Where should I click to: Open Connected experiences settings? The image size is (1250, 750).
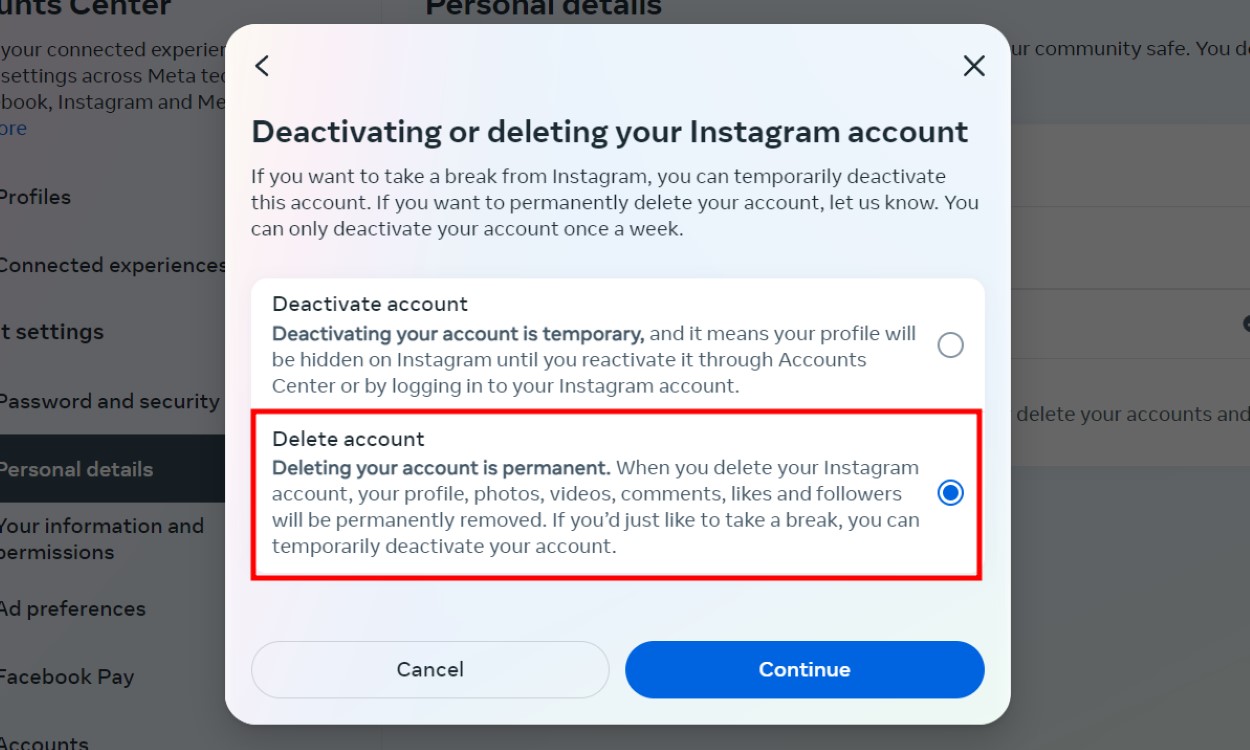coord(110,264)
